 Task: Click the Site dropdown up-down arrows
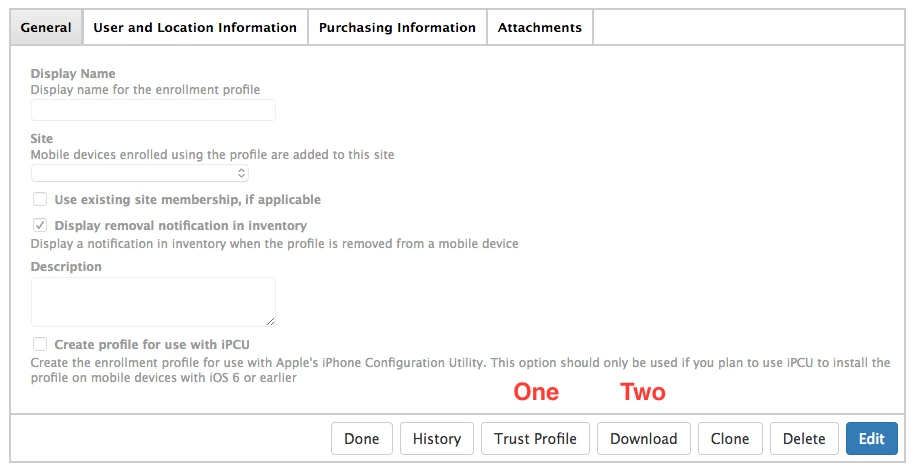pos(241,173)
